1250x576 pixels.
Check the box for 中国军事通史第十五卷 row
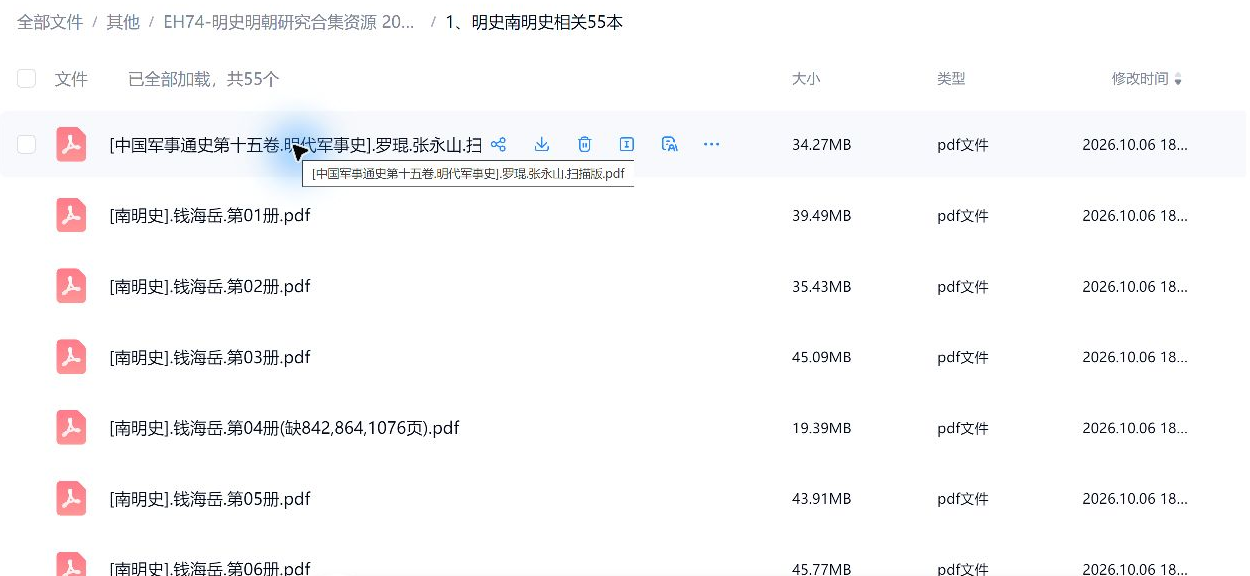(27, 145)
